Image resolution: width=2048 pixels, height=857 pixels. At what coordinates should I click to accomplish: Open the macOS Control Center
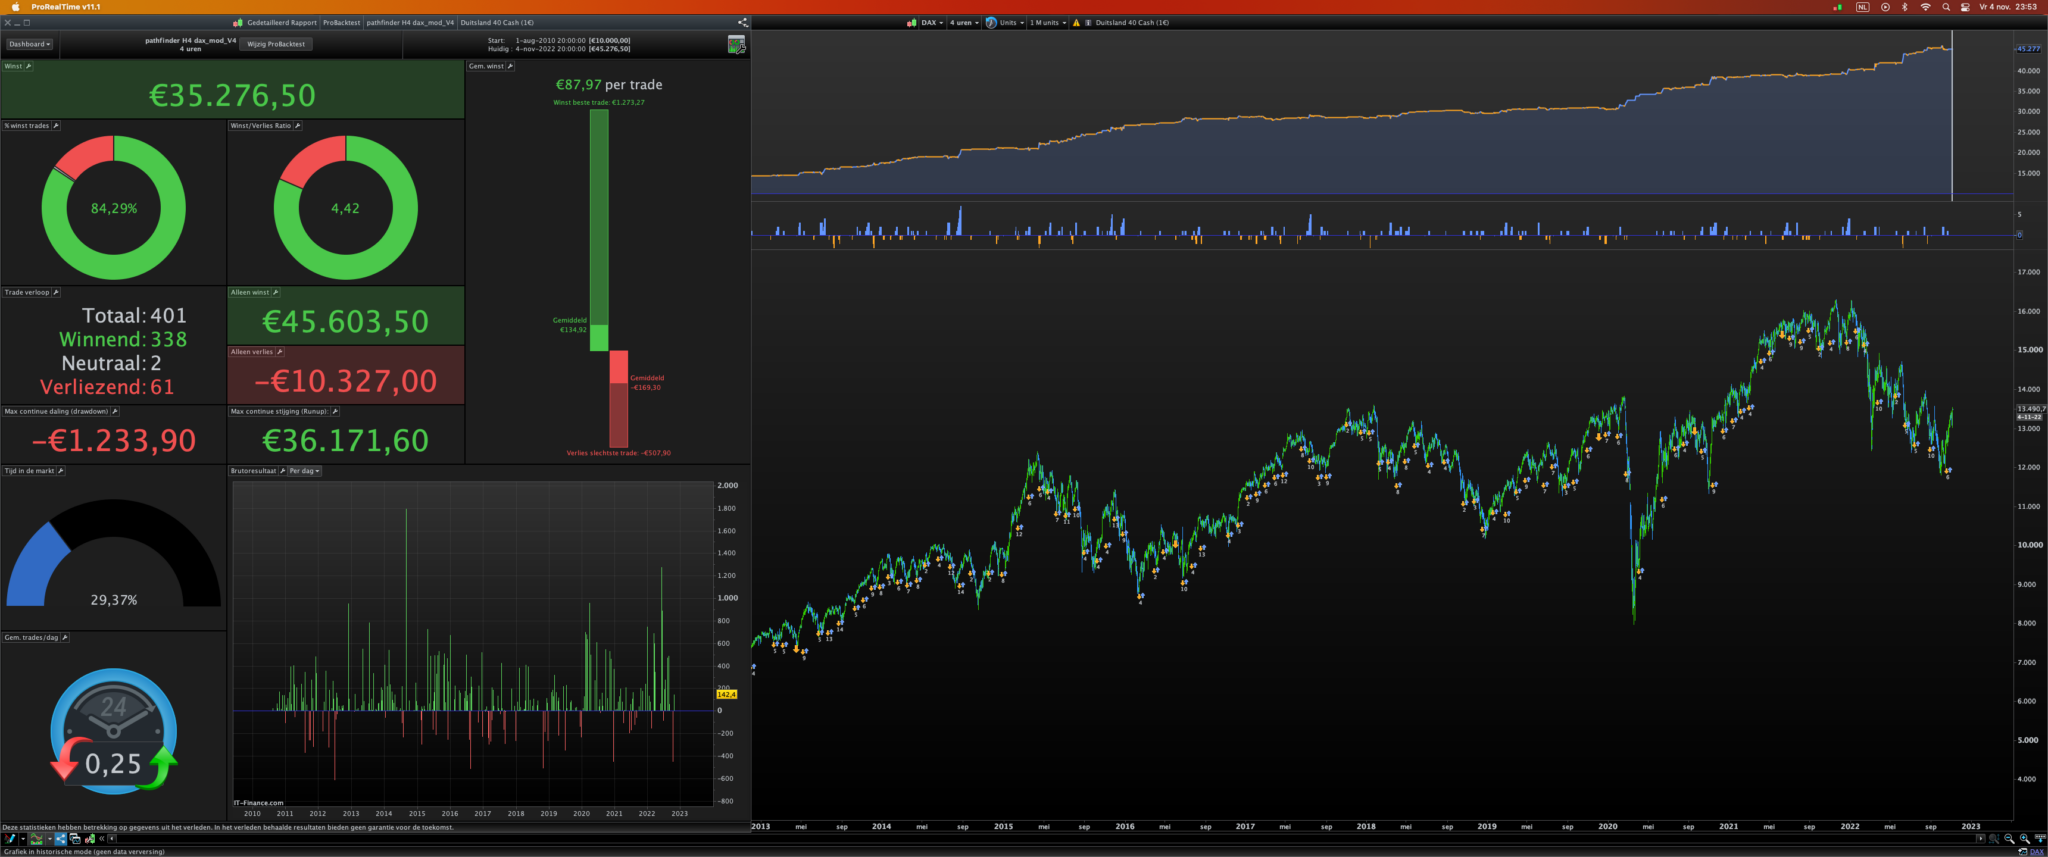tap(1965, 7)
